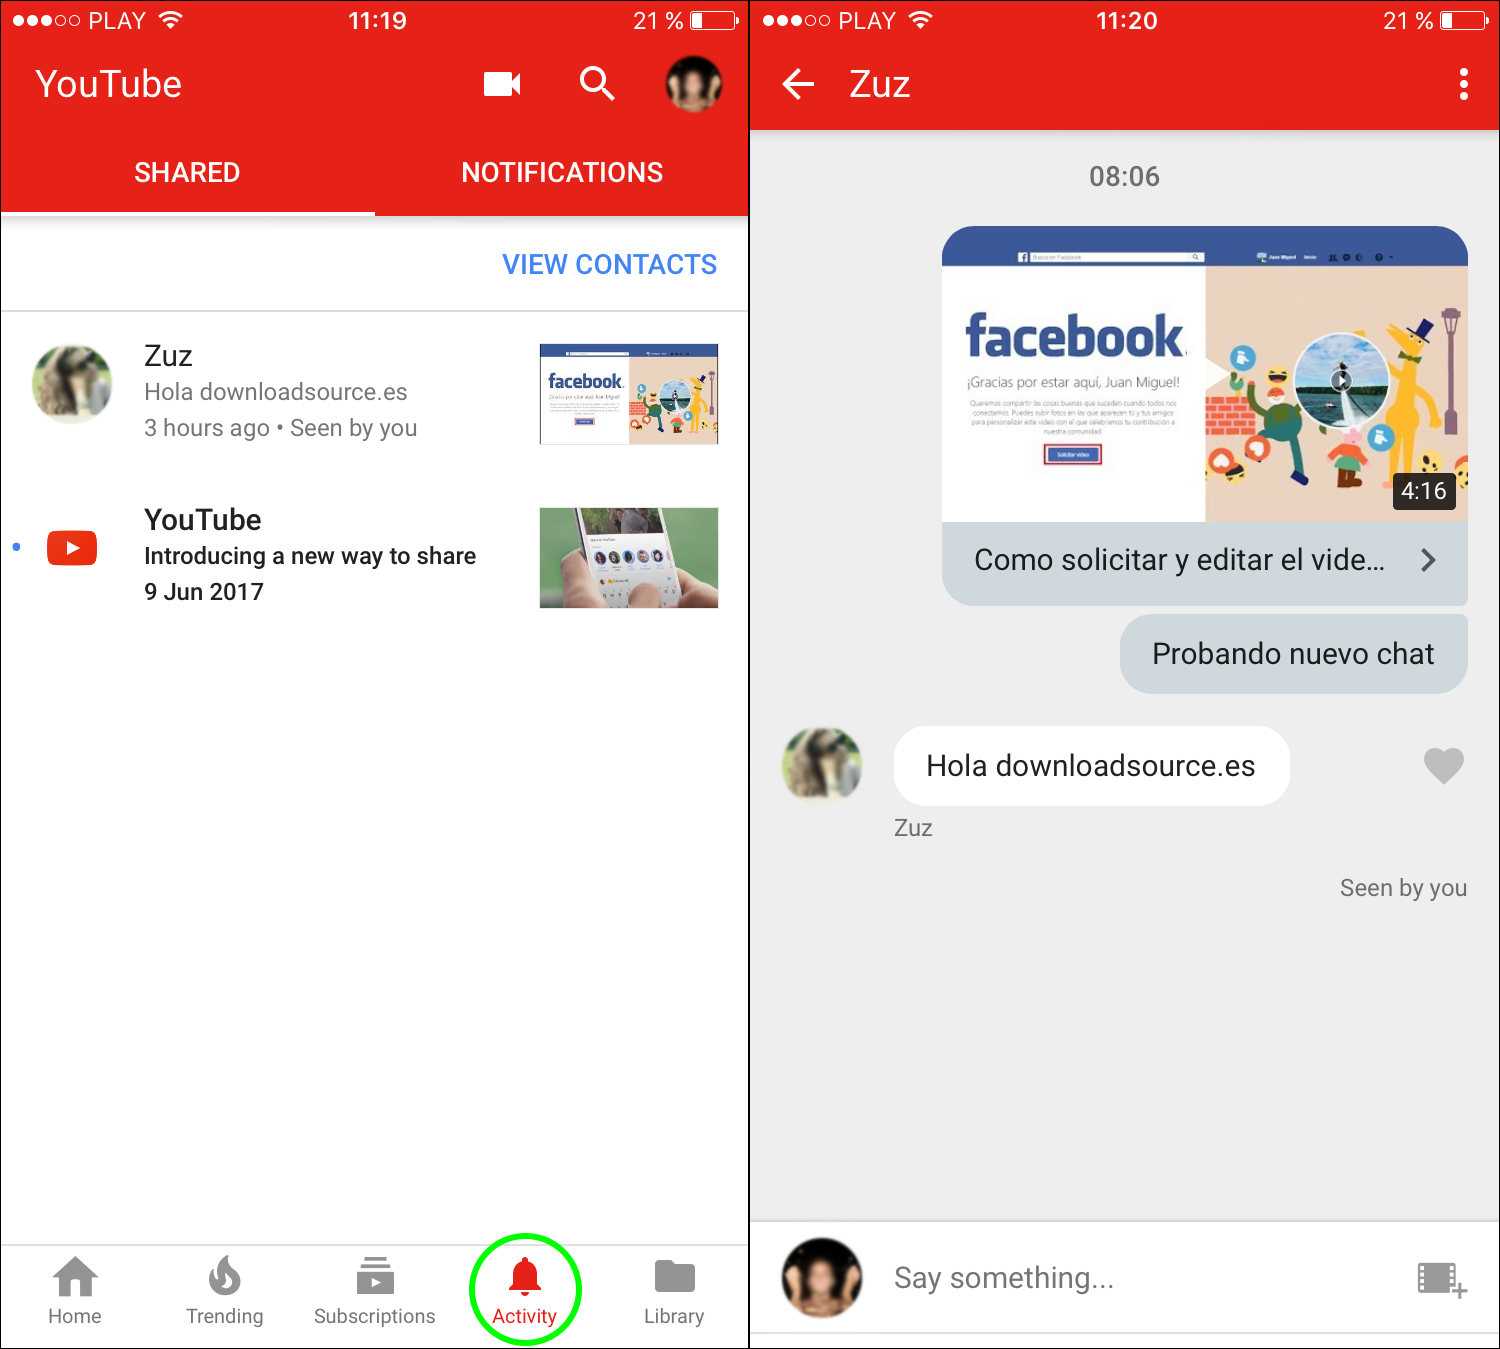The width and height of the screenshot is (1500, 1349).
Task: Tap the Wi-Fi status icon on right screen
Action: point(920,21)
